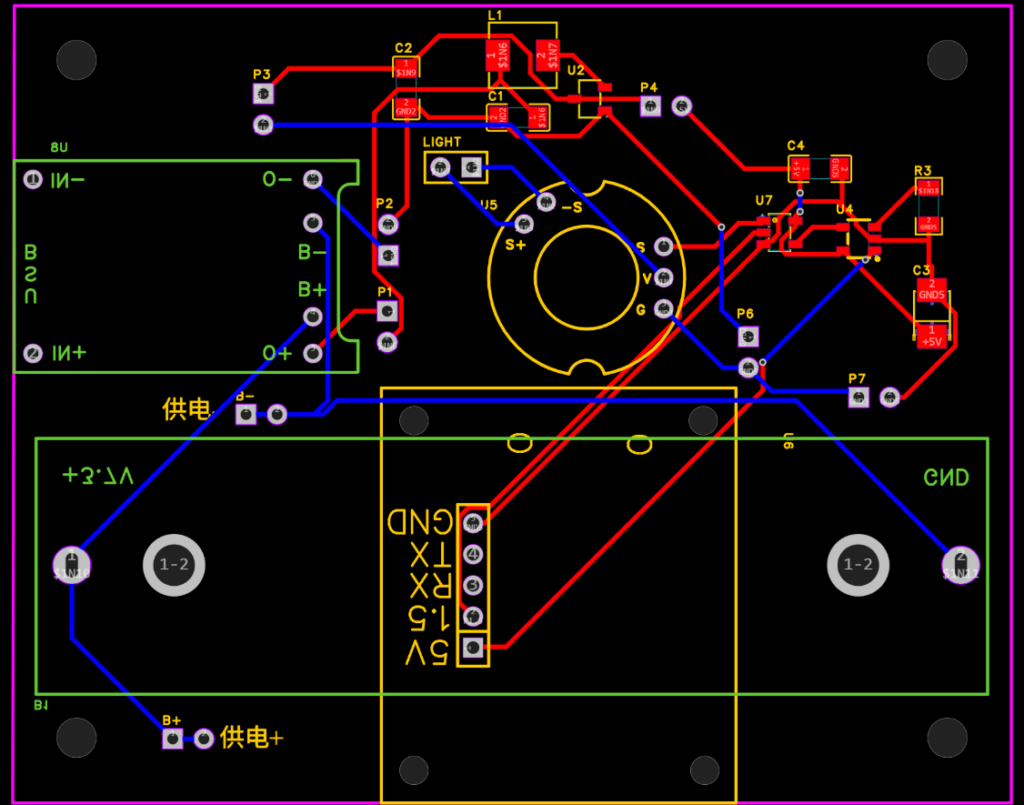Select the square pad of connector P6

(747, 335)
